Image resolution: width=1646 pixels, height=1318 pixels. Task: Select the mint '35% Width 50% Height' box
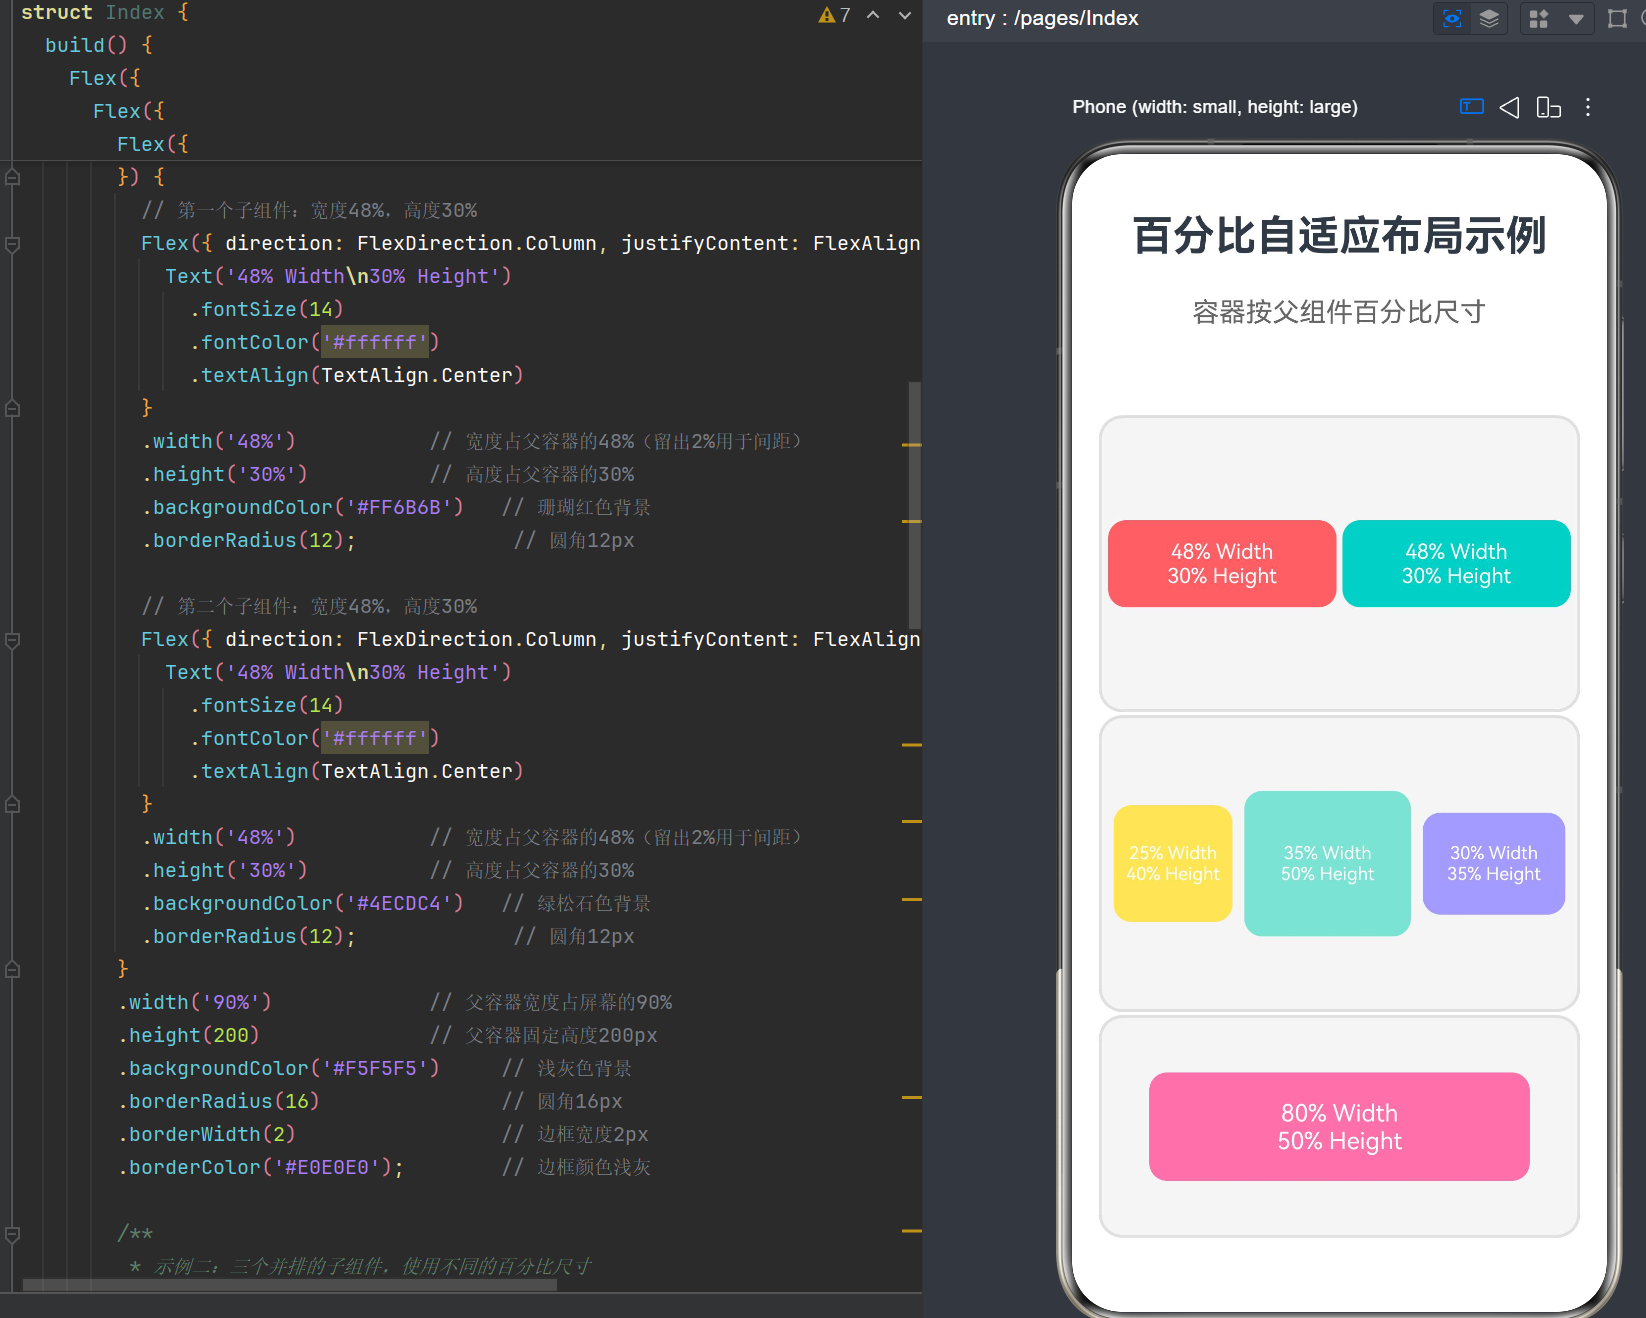tap(1327, 863)
